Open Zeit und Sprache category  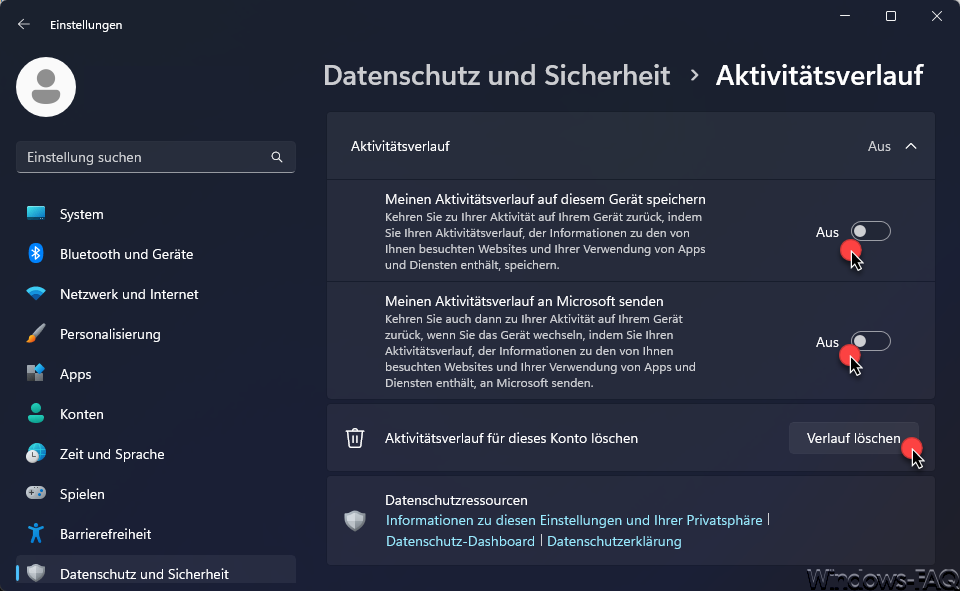click(x=156, y=454)
